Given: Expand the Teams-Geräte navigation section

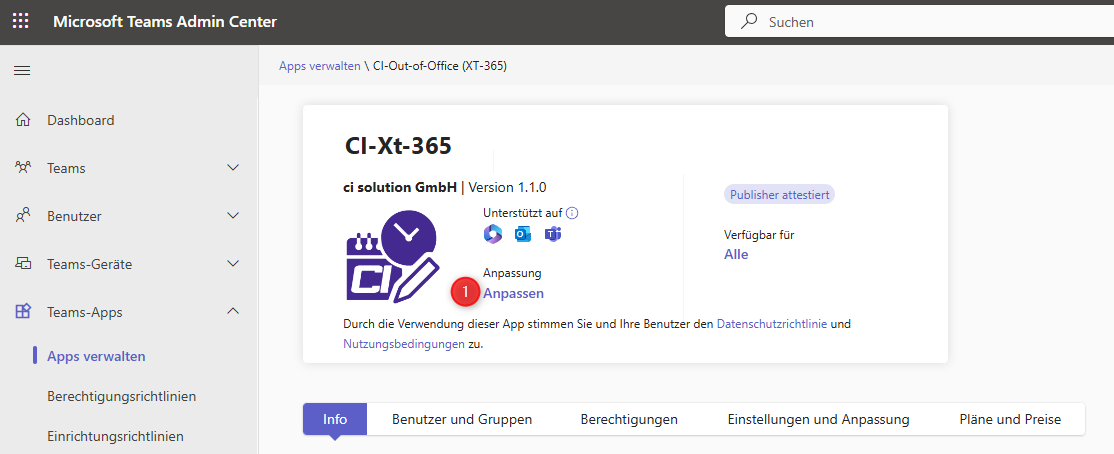Looking at the screenshot, I should pyautogui.click(x=233, y=264).
